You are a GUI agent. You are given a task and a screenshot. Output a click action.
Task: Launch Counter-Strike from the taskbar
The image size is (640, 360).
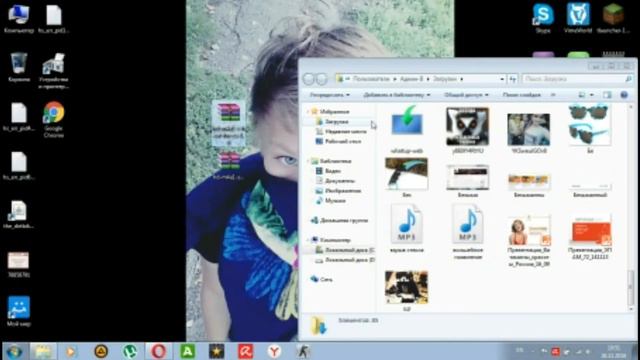(303, 351)
